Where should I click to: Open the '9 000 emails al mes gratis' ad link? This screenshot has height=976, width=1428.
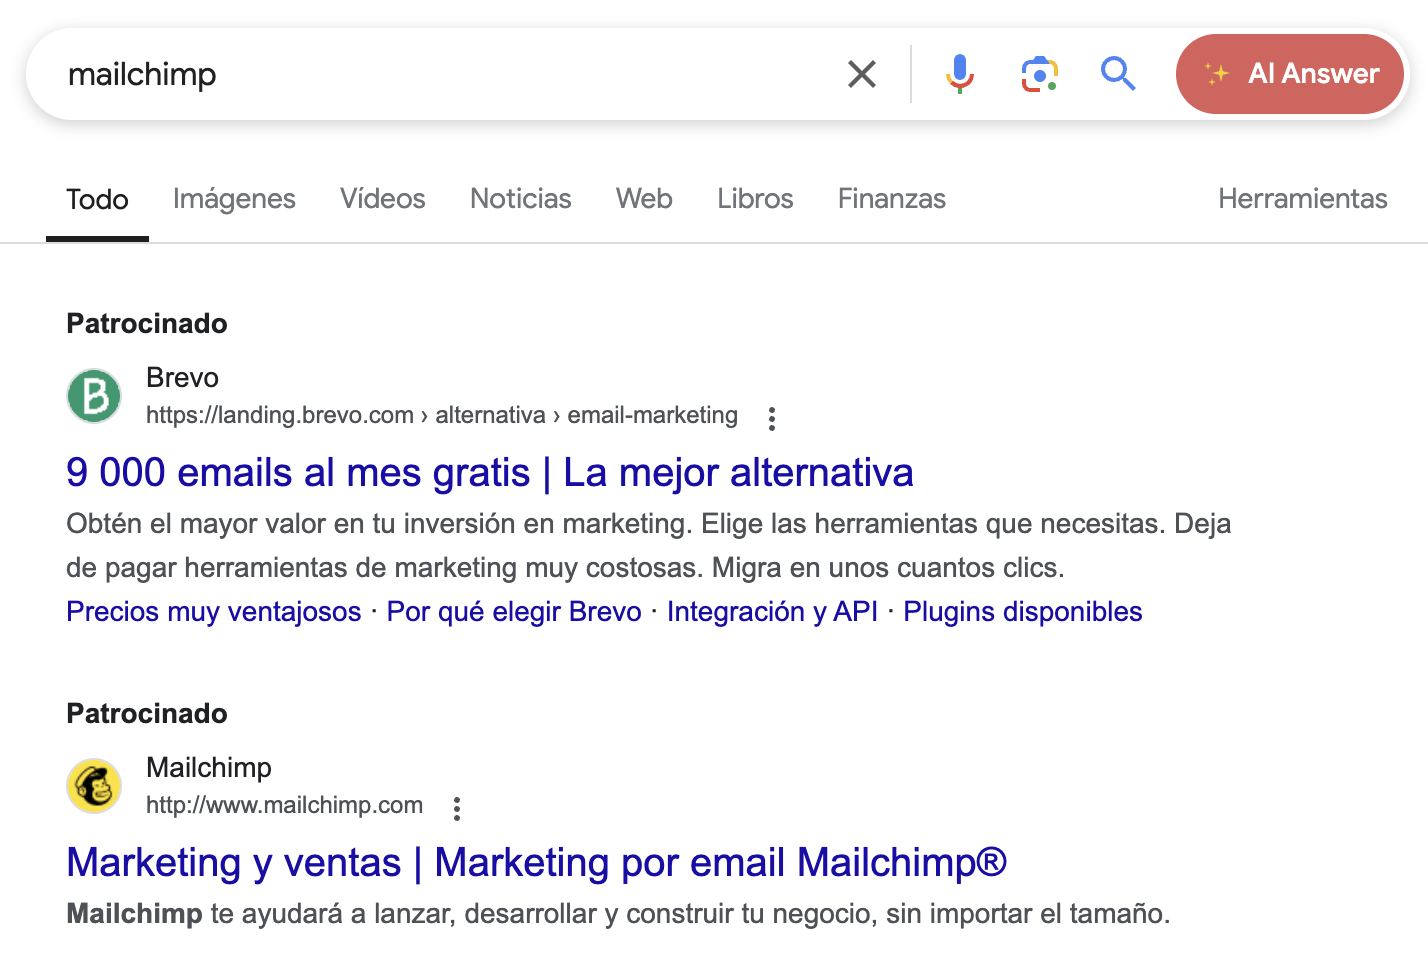(x=490, y=472)
